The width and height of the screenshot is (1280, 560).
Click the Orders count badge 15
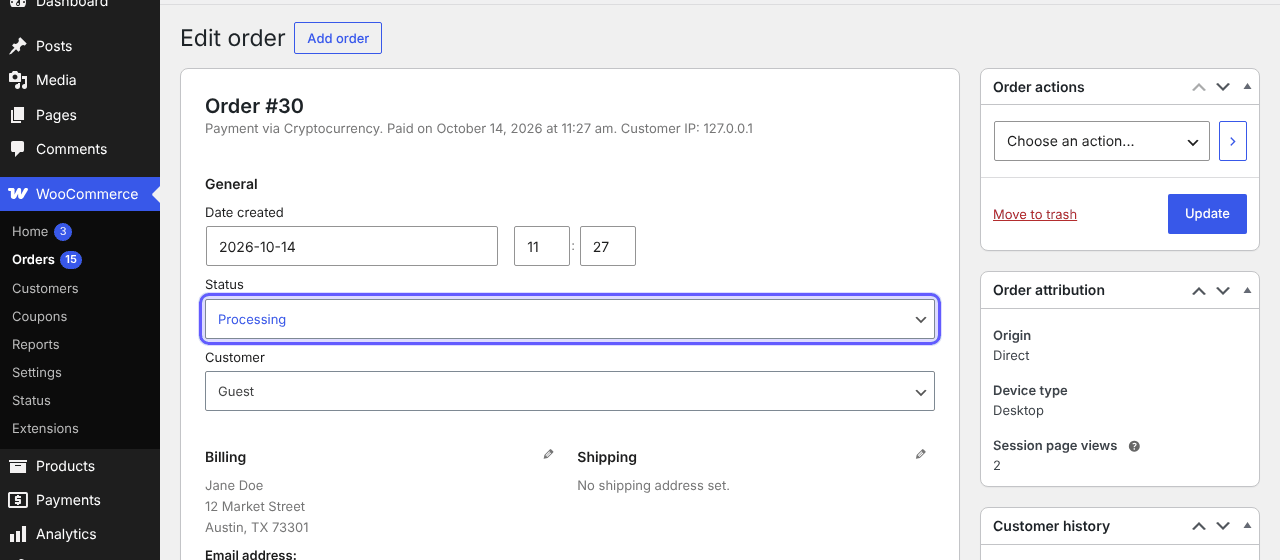click(x=71, y=259)
